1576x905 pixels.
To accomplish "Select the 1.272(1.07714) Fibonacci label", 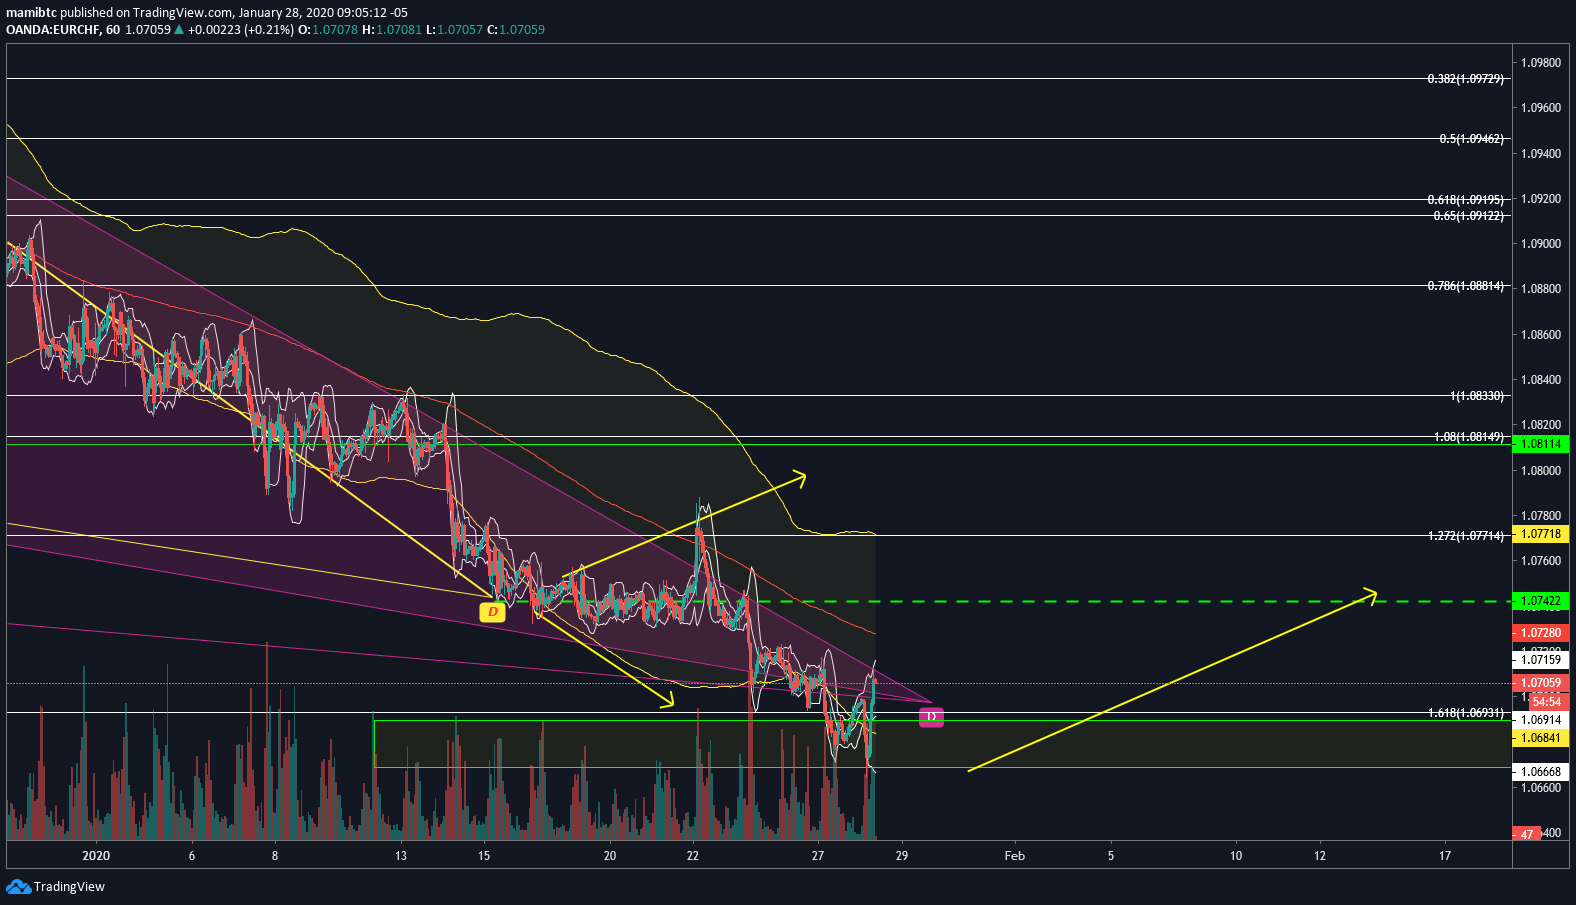I will (x=1465, y=536).
